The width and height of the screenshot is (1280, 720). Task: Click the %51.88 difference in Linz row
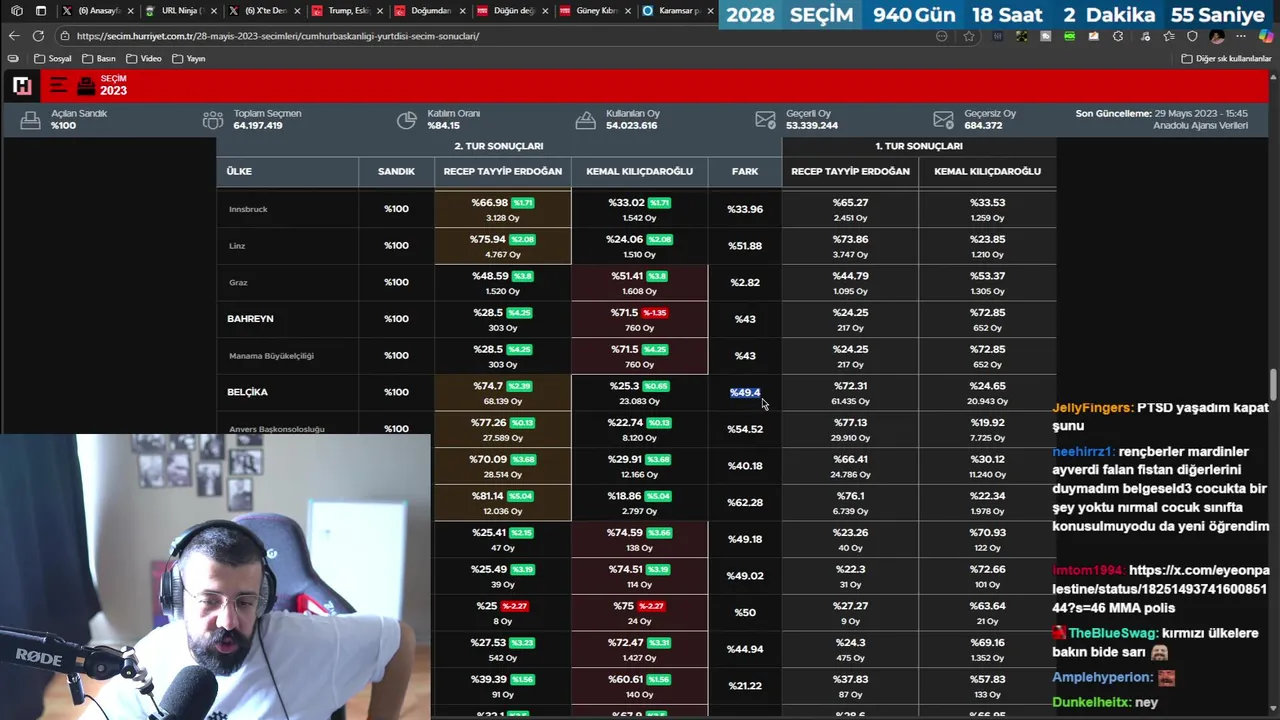coord(745,246)
